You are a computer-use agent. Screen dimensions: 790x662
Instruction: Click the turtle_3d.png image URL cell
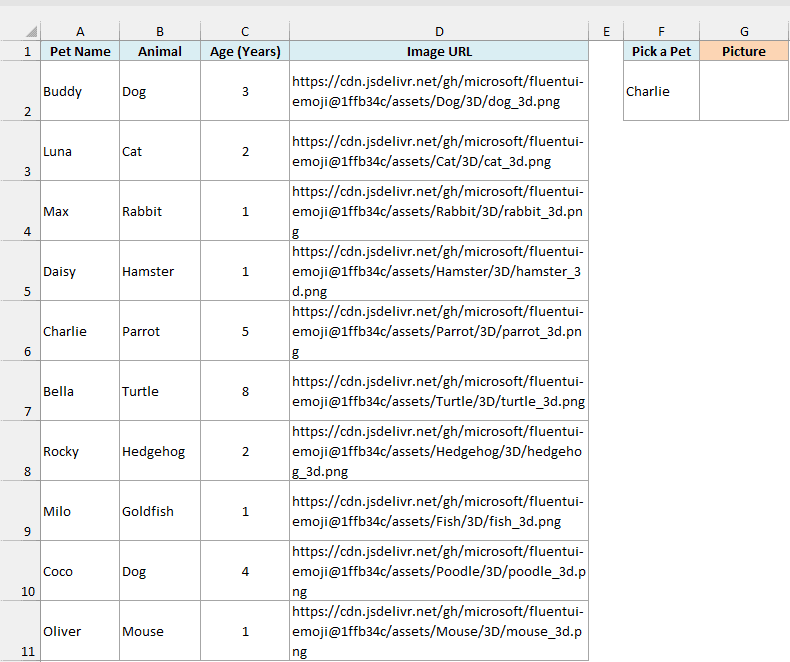point(439,390)
